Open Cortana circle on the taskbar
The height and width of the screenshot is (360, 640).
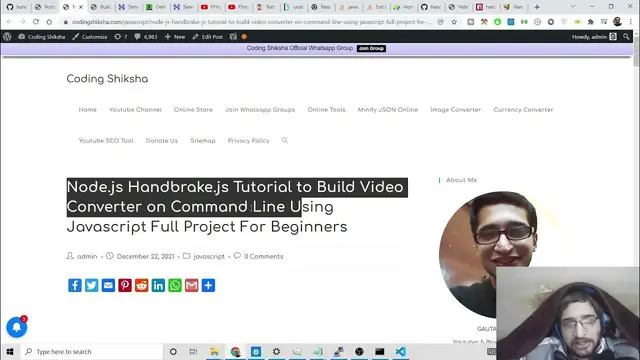pos(173,351)
